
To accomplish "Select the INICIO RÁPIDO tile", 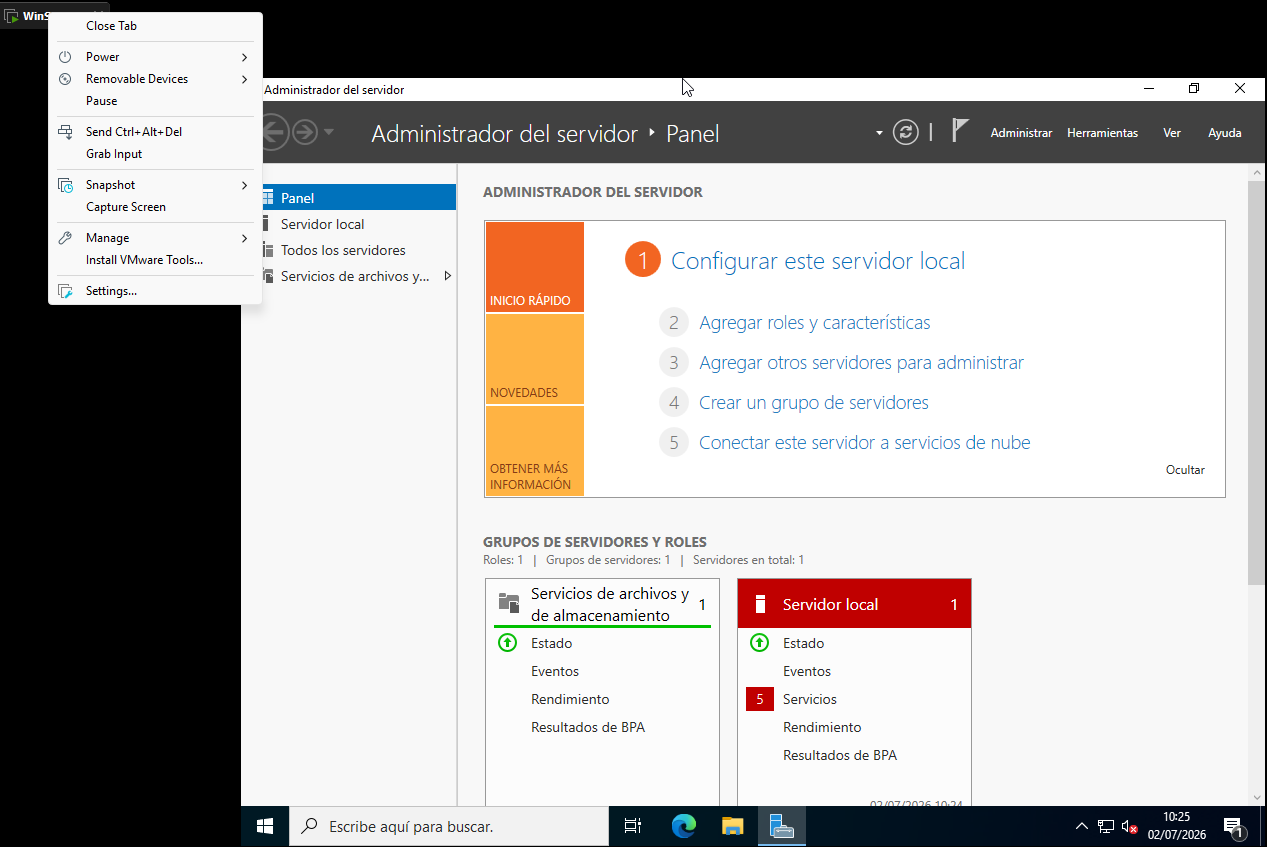I will tap(535, 267).
